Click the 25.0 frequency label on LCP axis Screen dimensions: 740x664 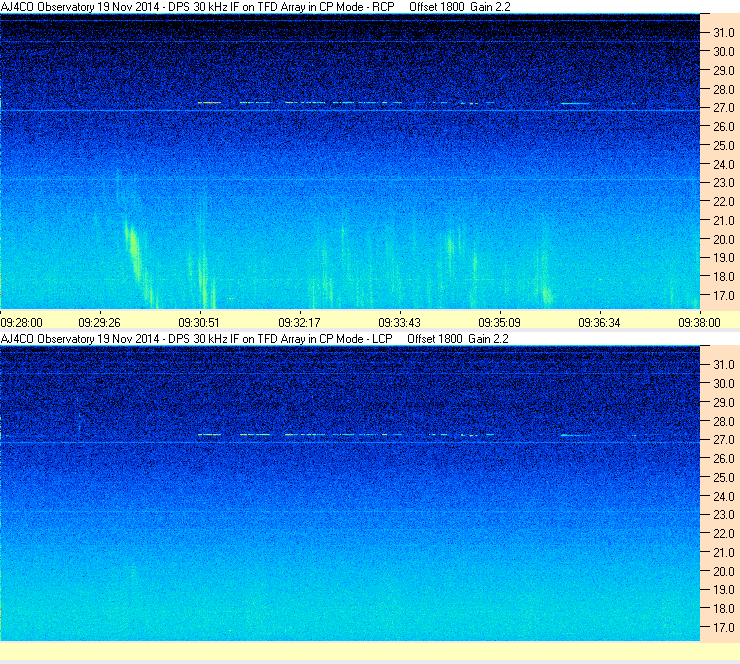point(723,478)
